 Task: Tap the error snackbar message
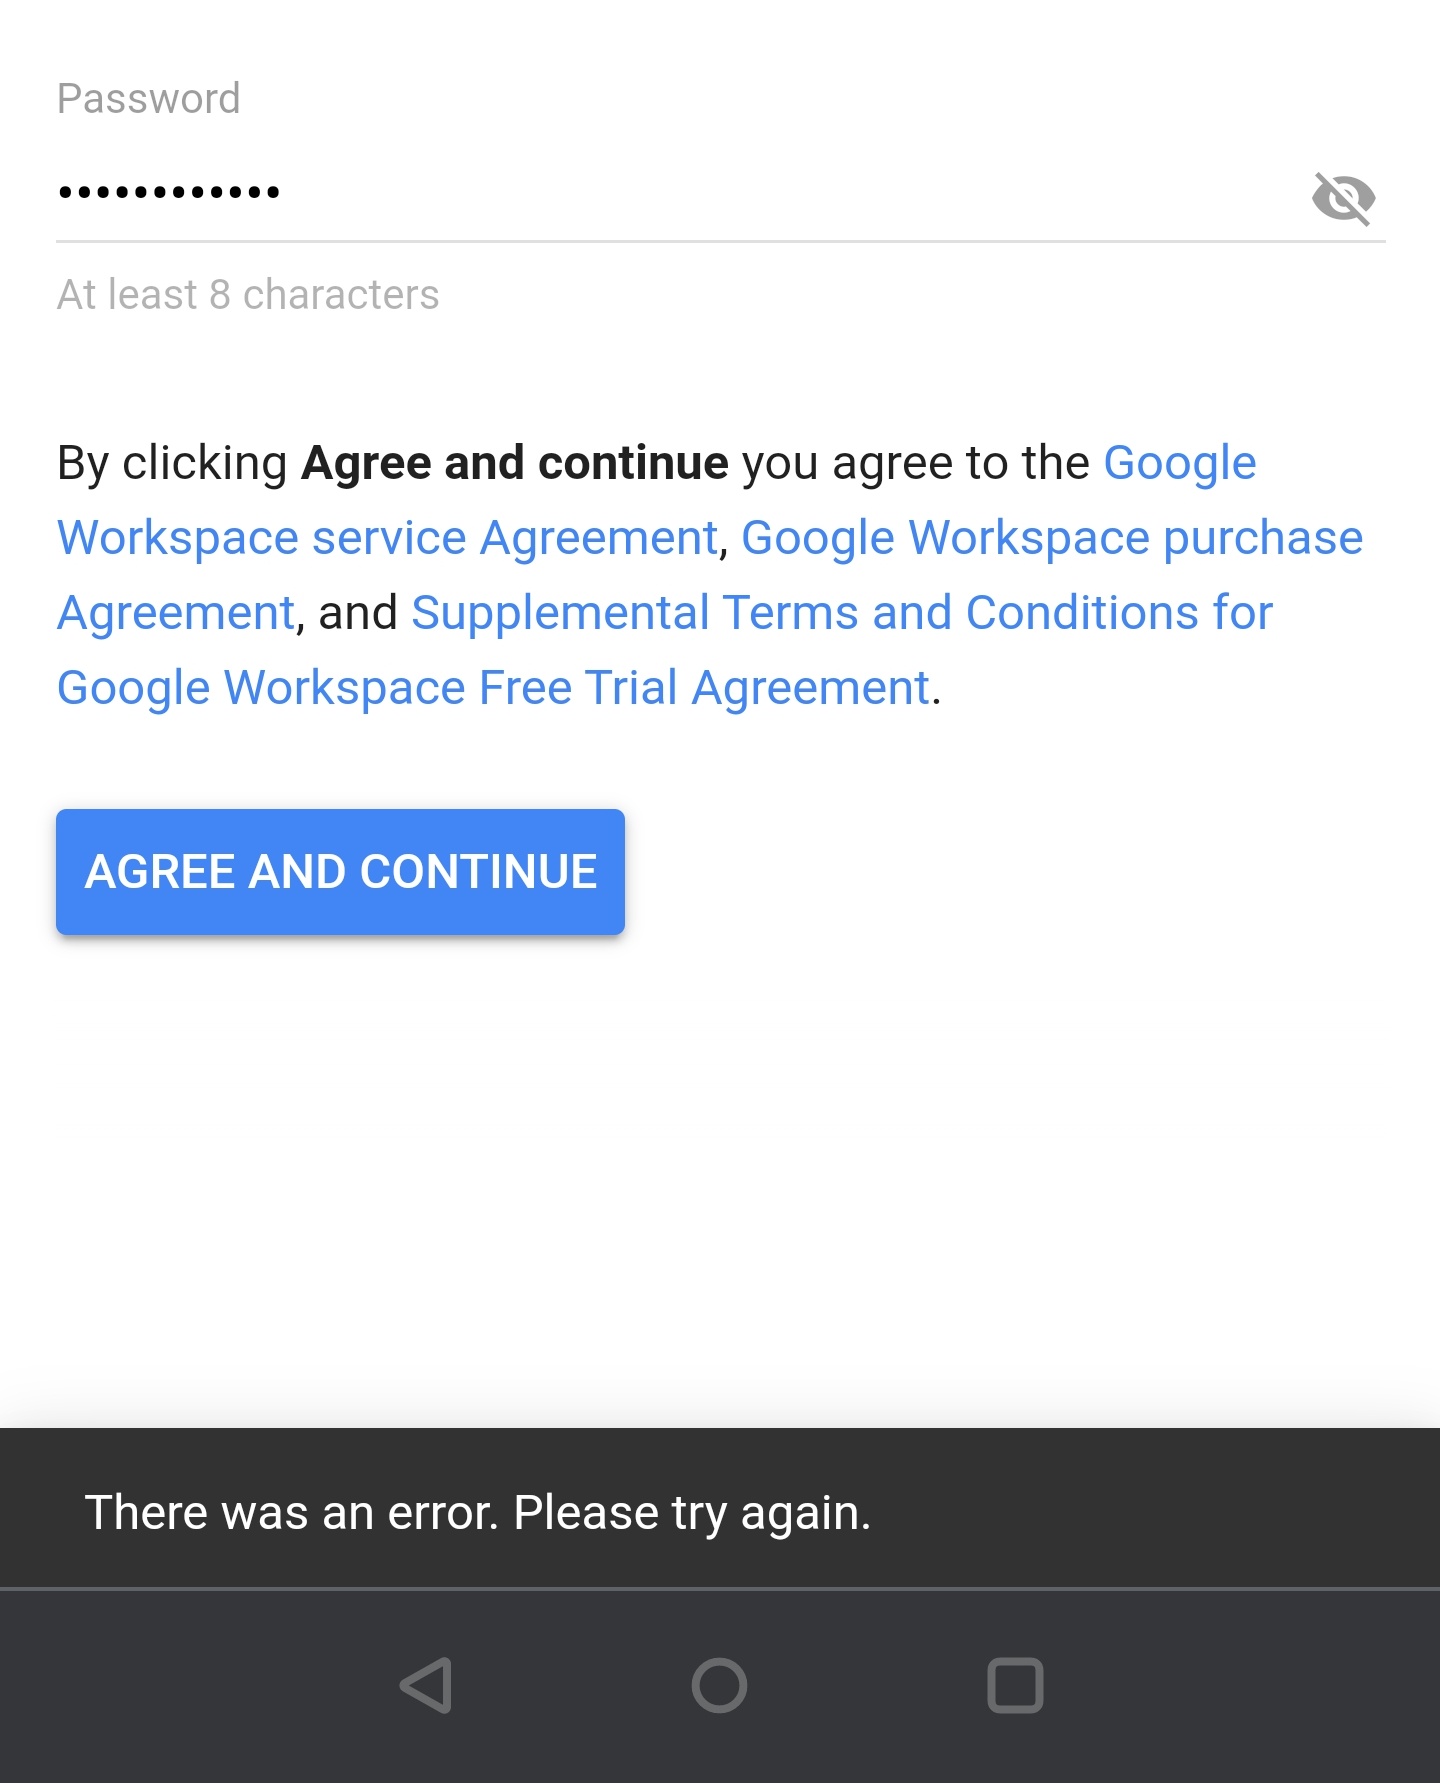(x=720, y=1508)
